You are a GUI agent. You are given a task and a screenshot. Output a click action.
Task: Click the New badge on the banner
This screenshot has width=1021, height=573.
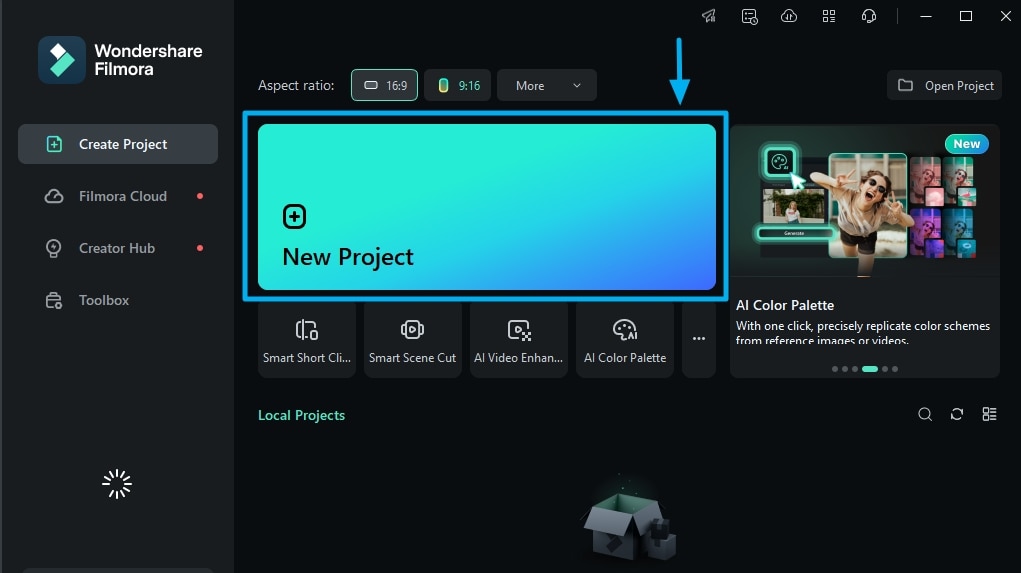tap(966, 144)
